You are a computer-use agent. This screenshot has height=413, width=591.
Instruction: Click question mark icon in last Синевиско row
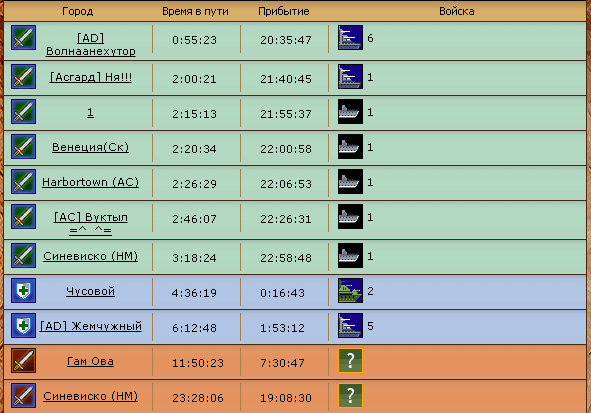(x=351, y=396)
